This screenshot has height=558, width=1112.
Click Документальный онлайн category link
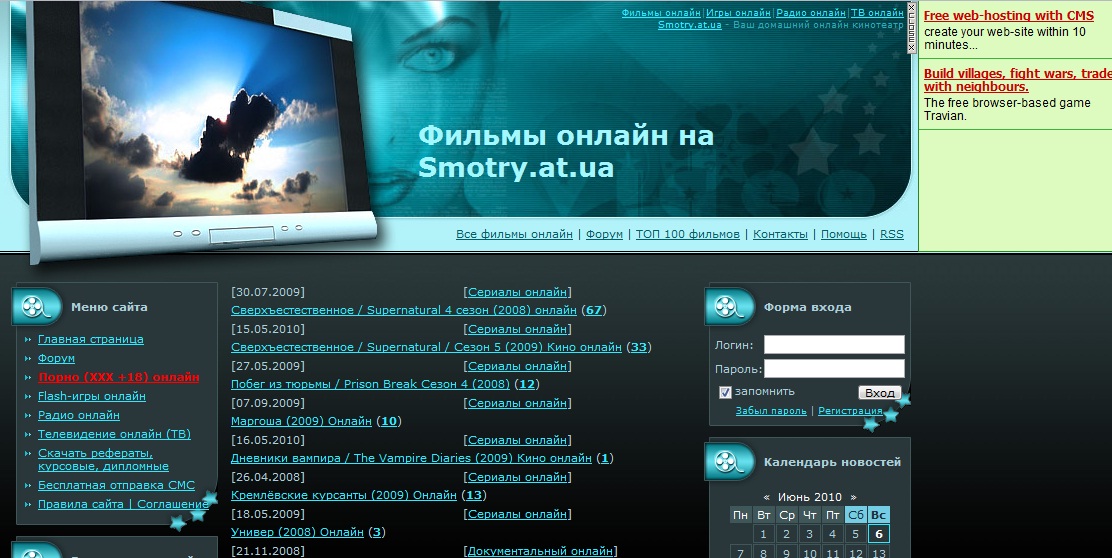tap(540, 551)
